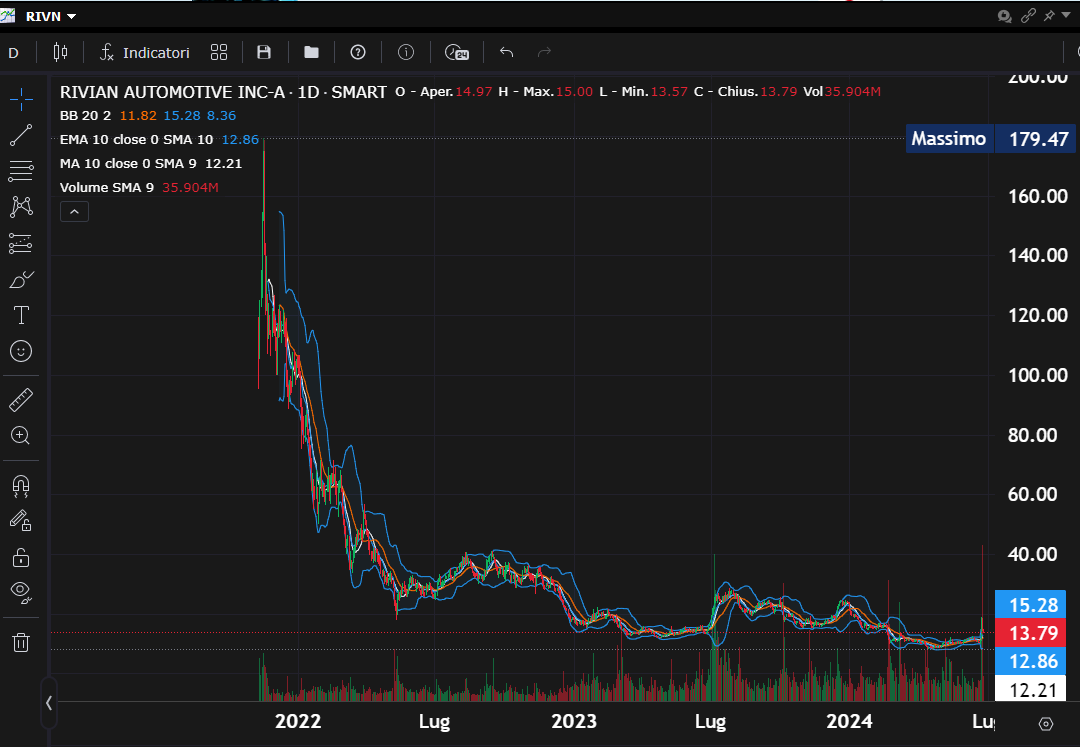Select the Text annotation tool
Image resolution: width=1080 pixels, height=747 pixels.
[21, 316]
